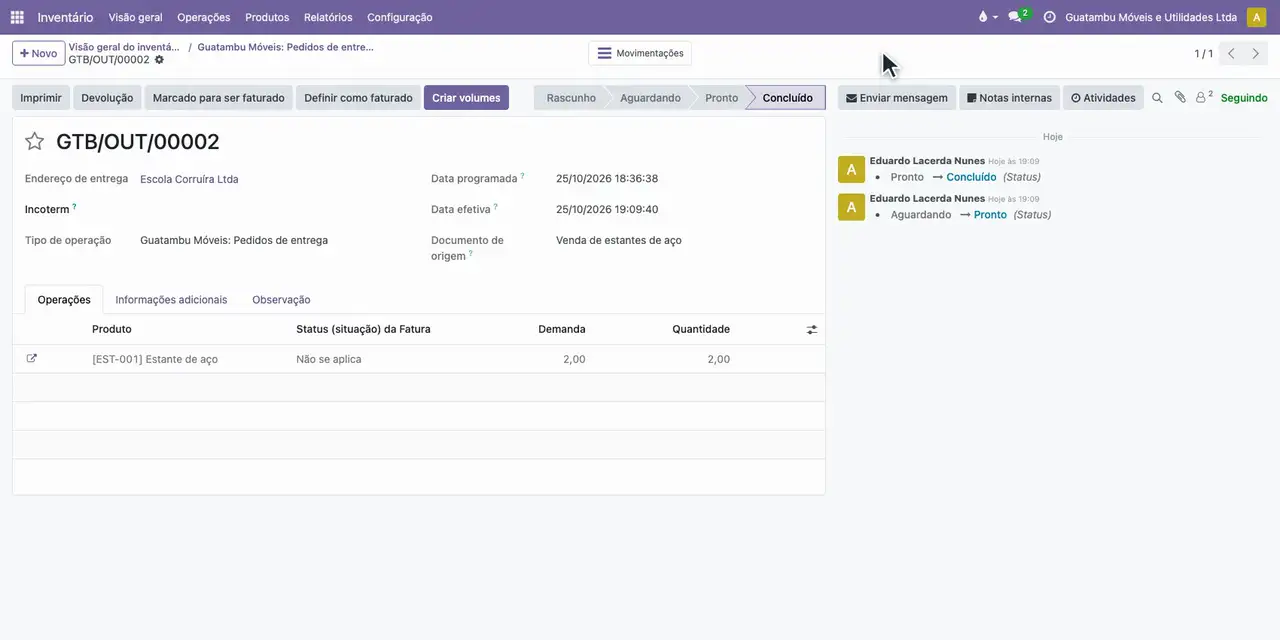Show help tooltip for Data programada
The height and width of the screenshot is (640, 1280).
pyautogui.click(x=523, y=176)
